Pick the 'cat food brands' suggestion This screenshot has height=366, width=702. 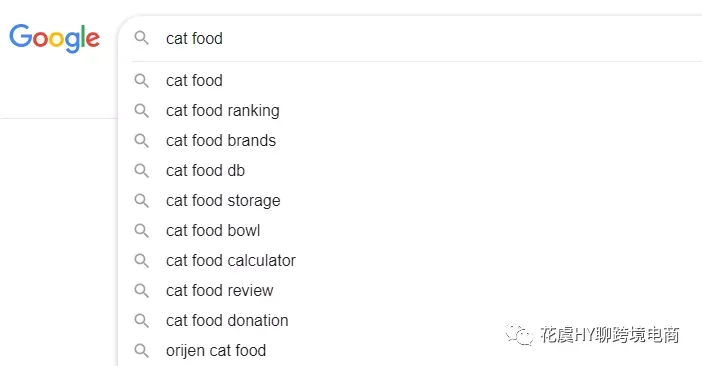pyautogui.click(x=410, y=140)
